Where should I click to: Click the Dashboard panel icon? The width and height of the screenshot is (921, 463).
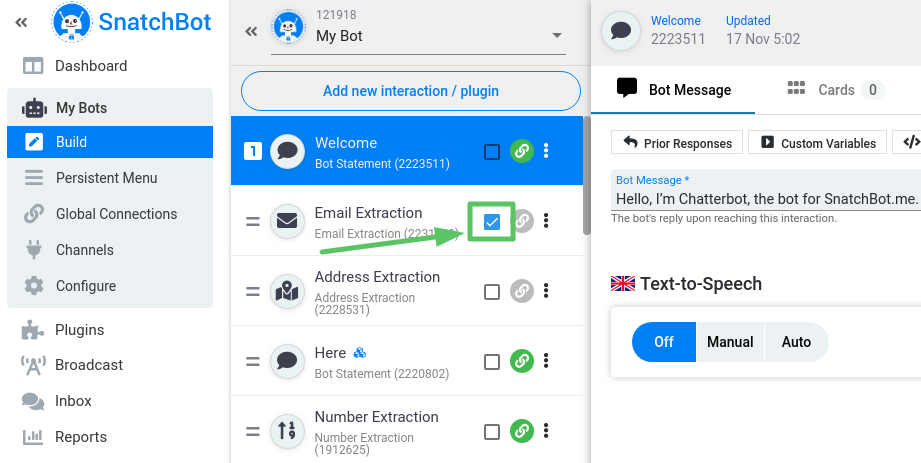(33, 66)
